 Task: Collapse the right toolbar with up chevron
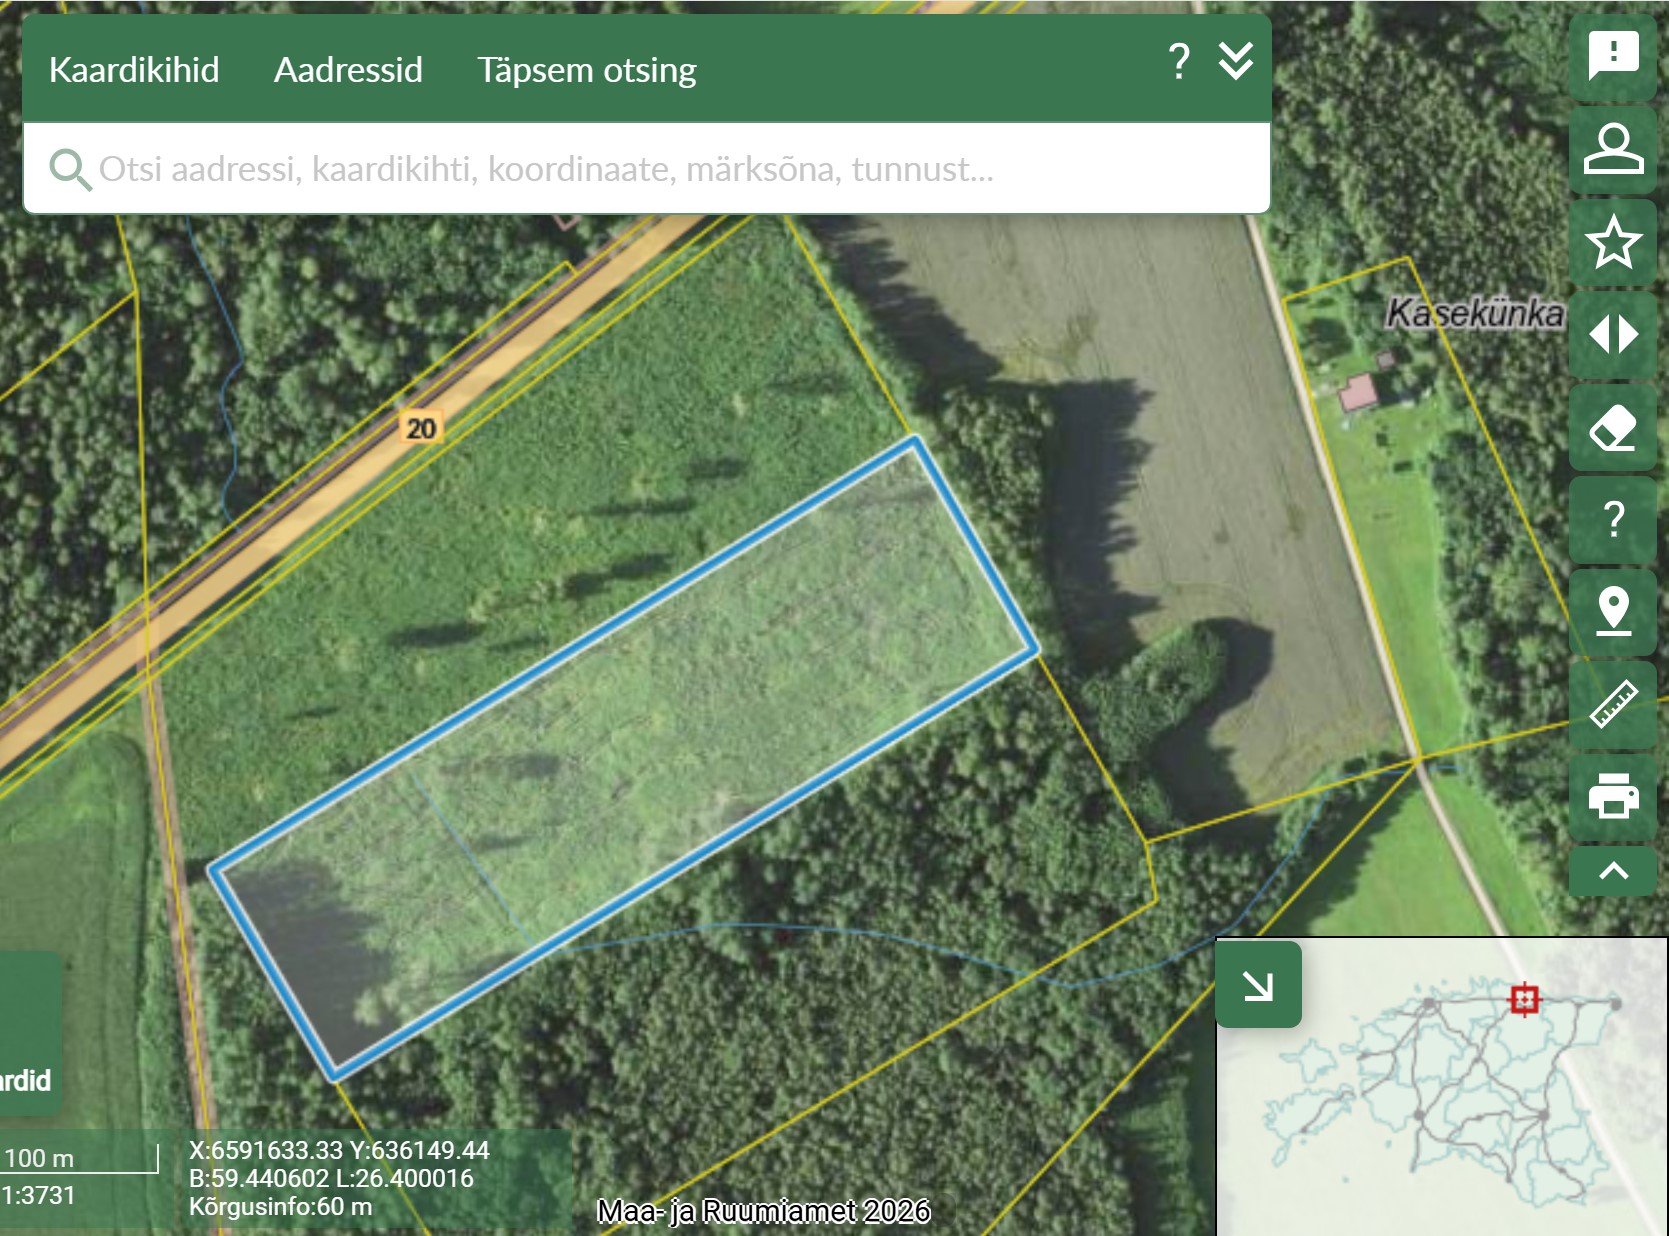[1613, 871]
